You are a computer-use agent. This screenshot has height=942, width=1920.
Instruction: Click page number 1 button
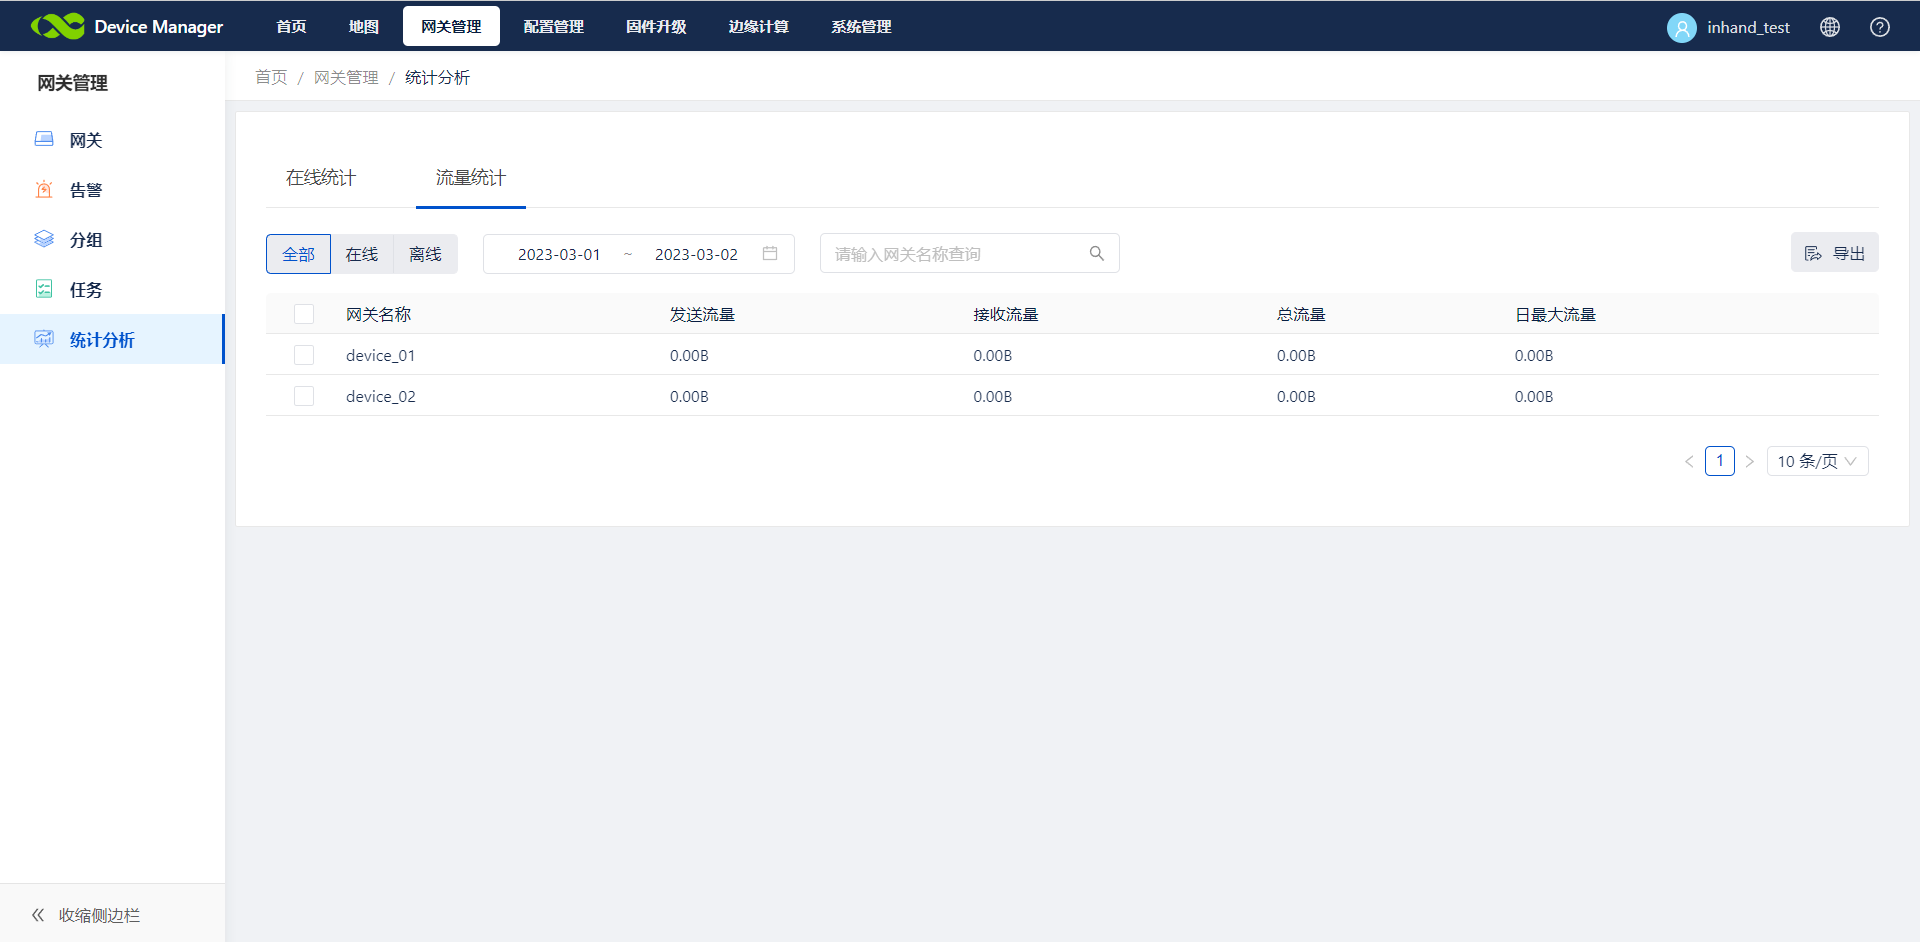tap(1720, 461)
